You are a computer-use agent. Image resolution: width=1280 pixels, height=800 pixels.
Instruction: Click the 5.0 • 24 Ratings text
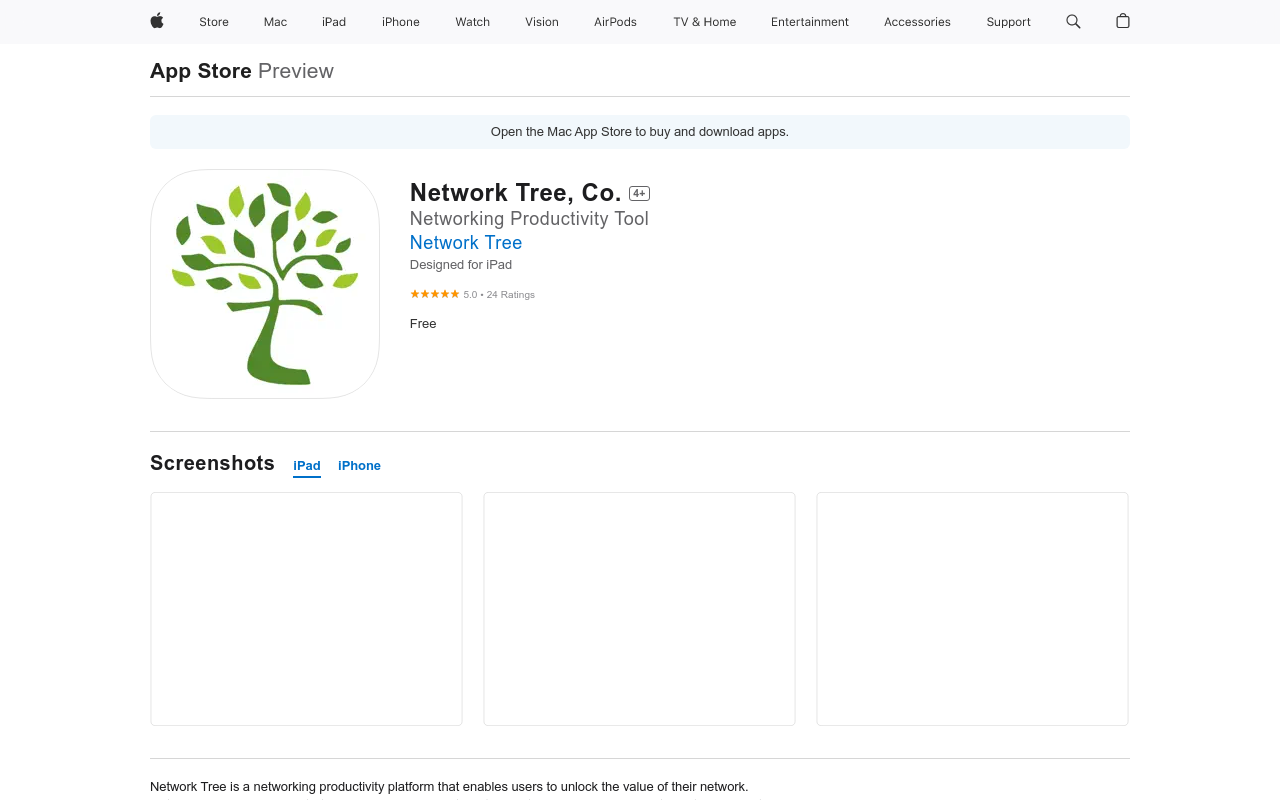(499, 295)
